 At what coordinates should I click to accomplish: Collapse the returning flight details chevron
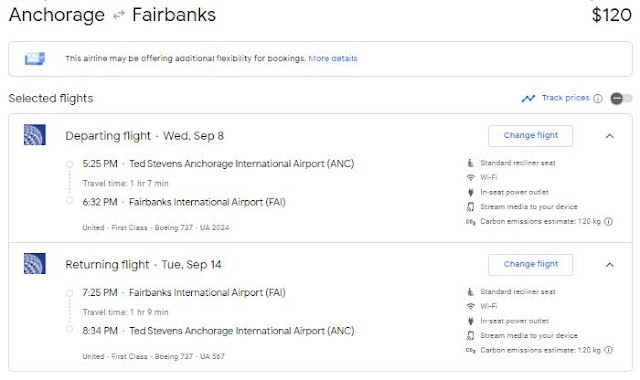click(x=609, y=265)
